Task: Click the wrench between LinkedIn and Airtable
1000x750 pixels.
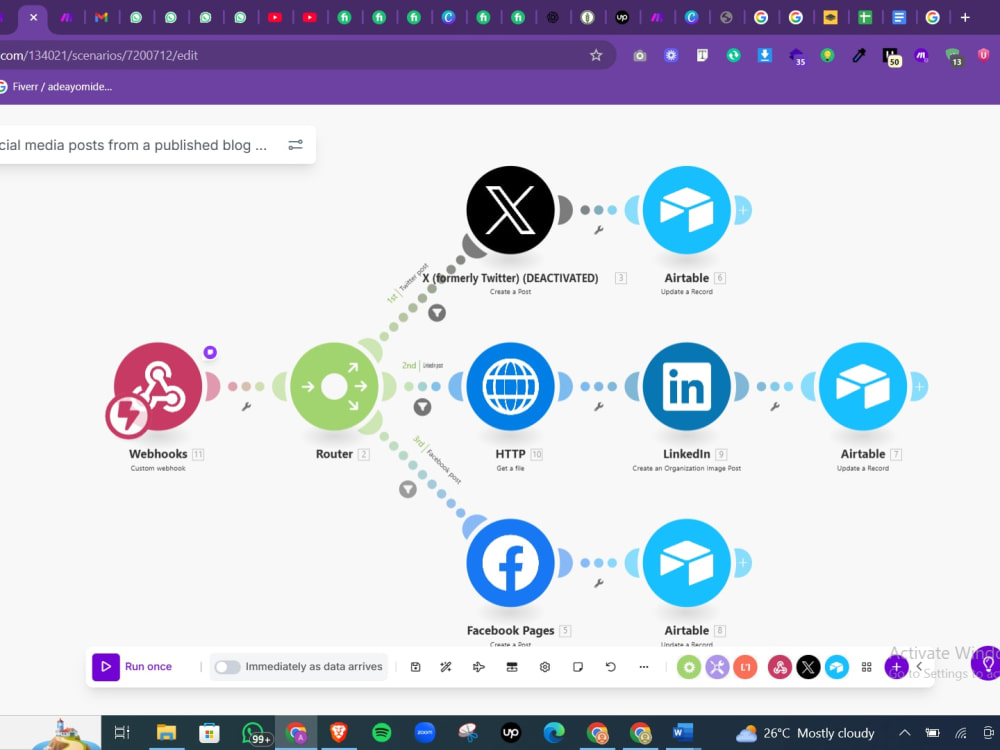Action: click(775, 406)
